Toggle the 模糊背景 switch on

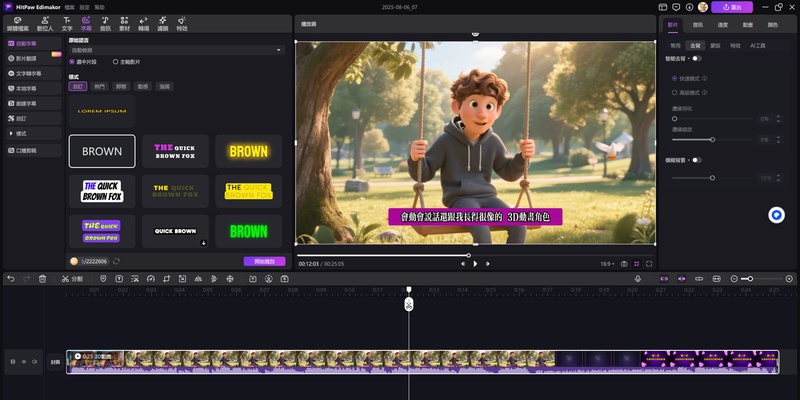tap(697, 160)
